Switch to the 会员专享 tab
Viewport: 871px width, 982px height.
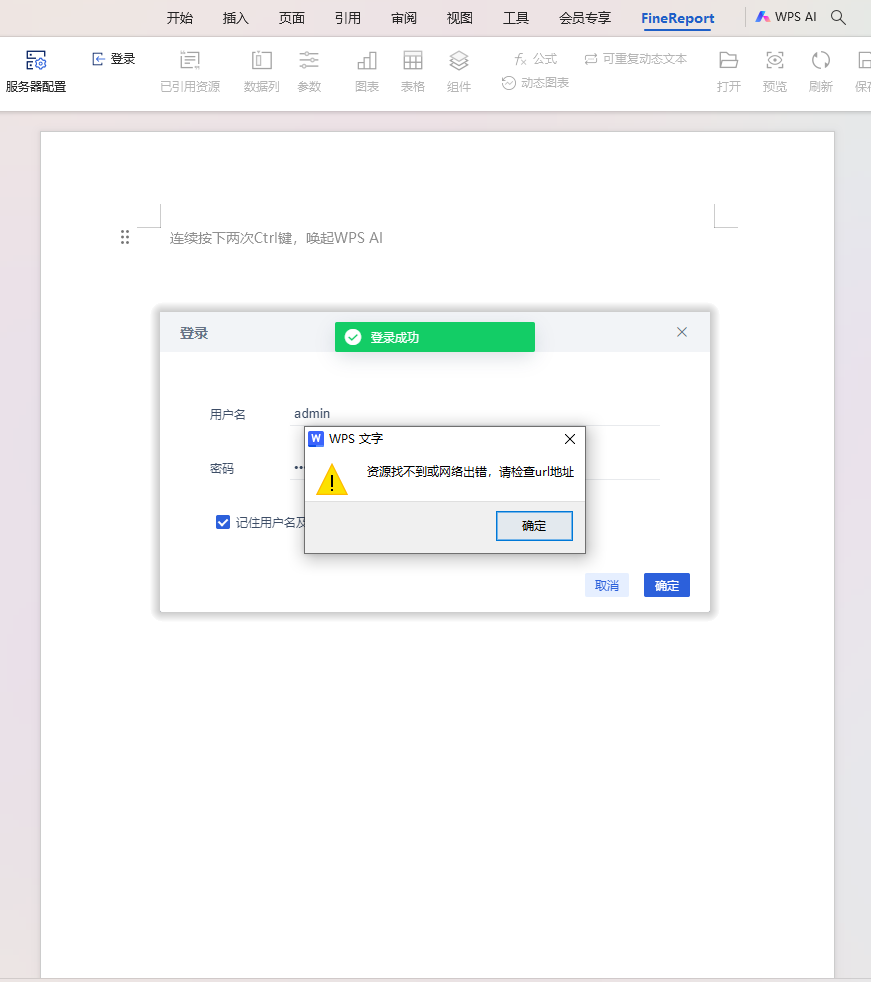pos(585,18)
